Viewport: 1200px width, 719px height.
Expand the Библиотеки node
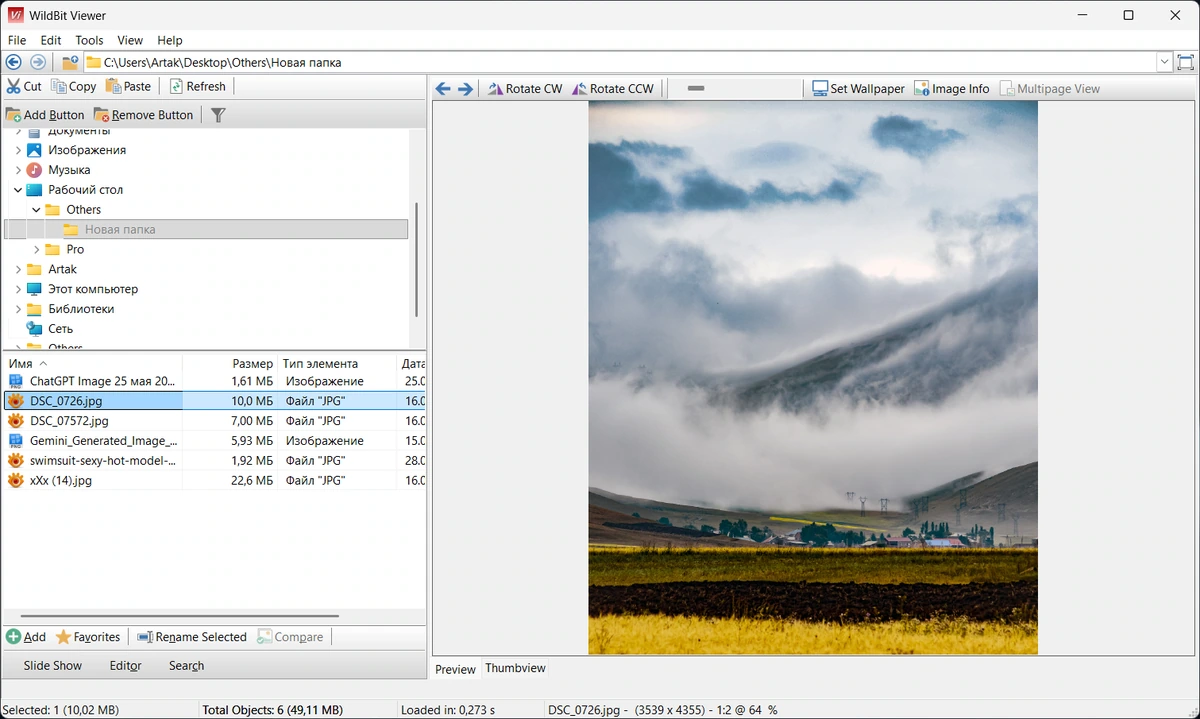coord(18,309)
